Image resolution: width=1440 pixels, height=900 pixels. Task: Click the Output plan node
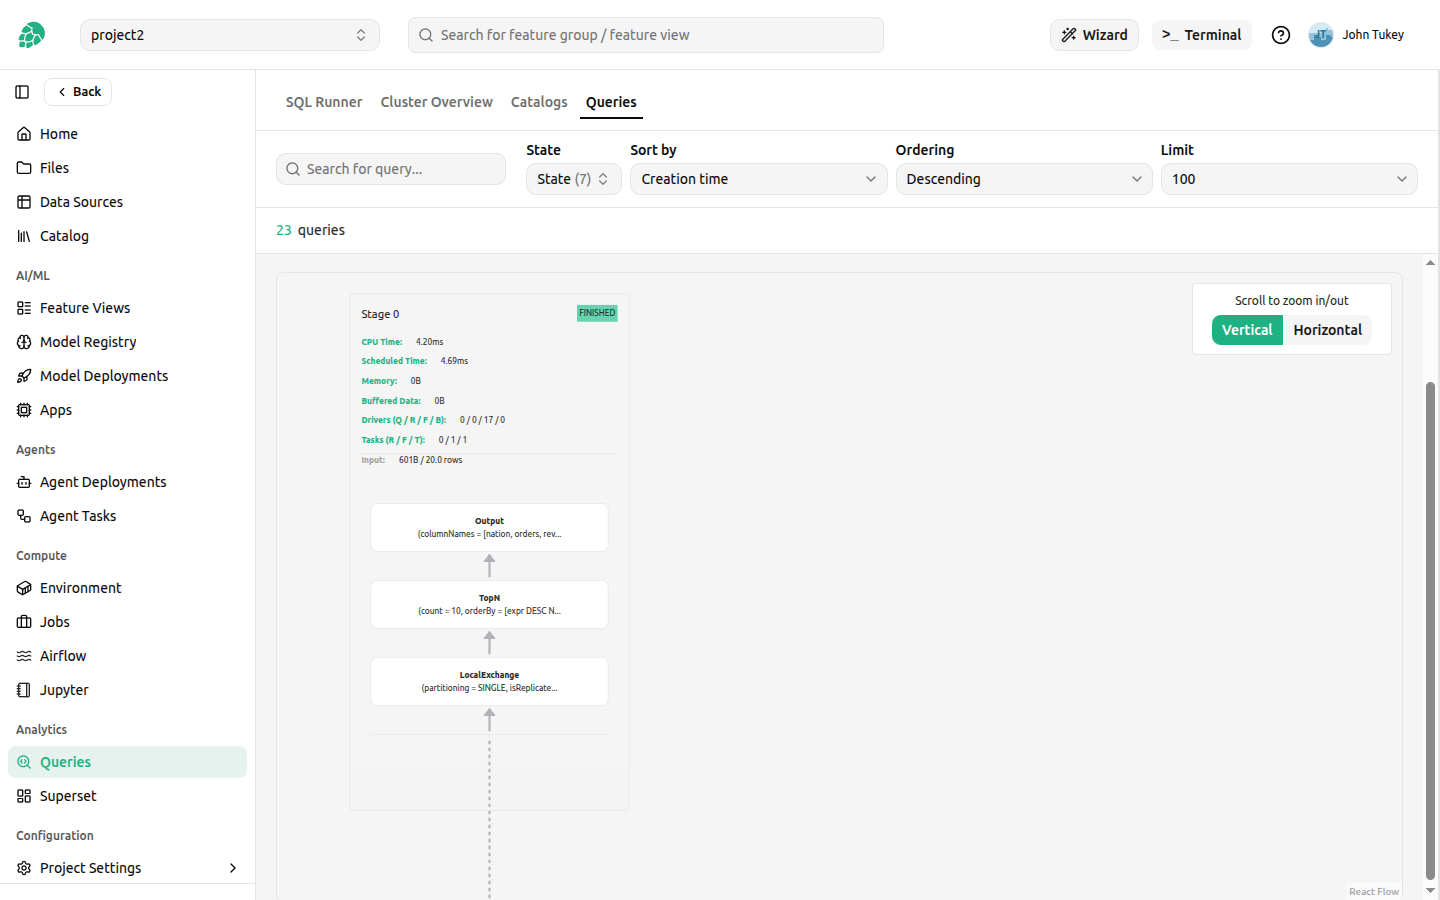coord(489,527)
